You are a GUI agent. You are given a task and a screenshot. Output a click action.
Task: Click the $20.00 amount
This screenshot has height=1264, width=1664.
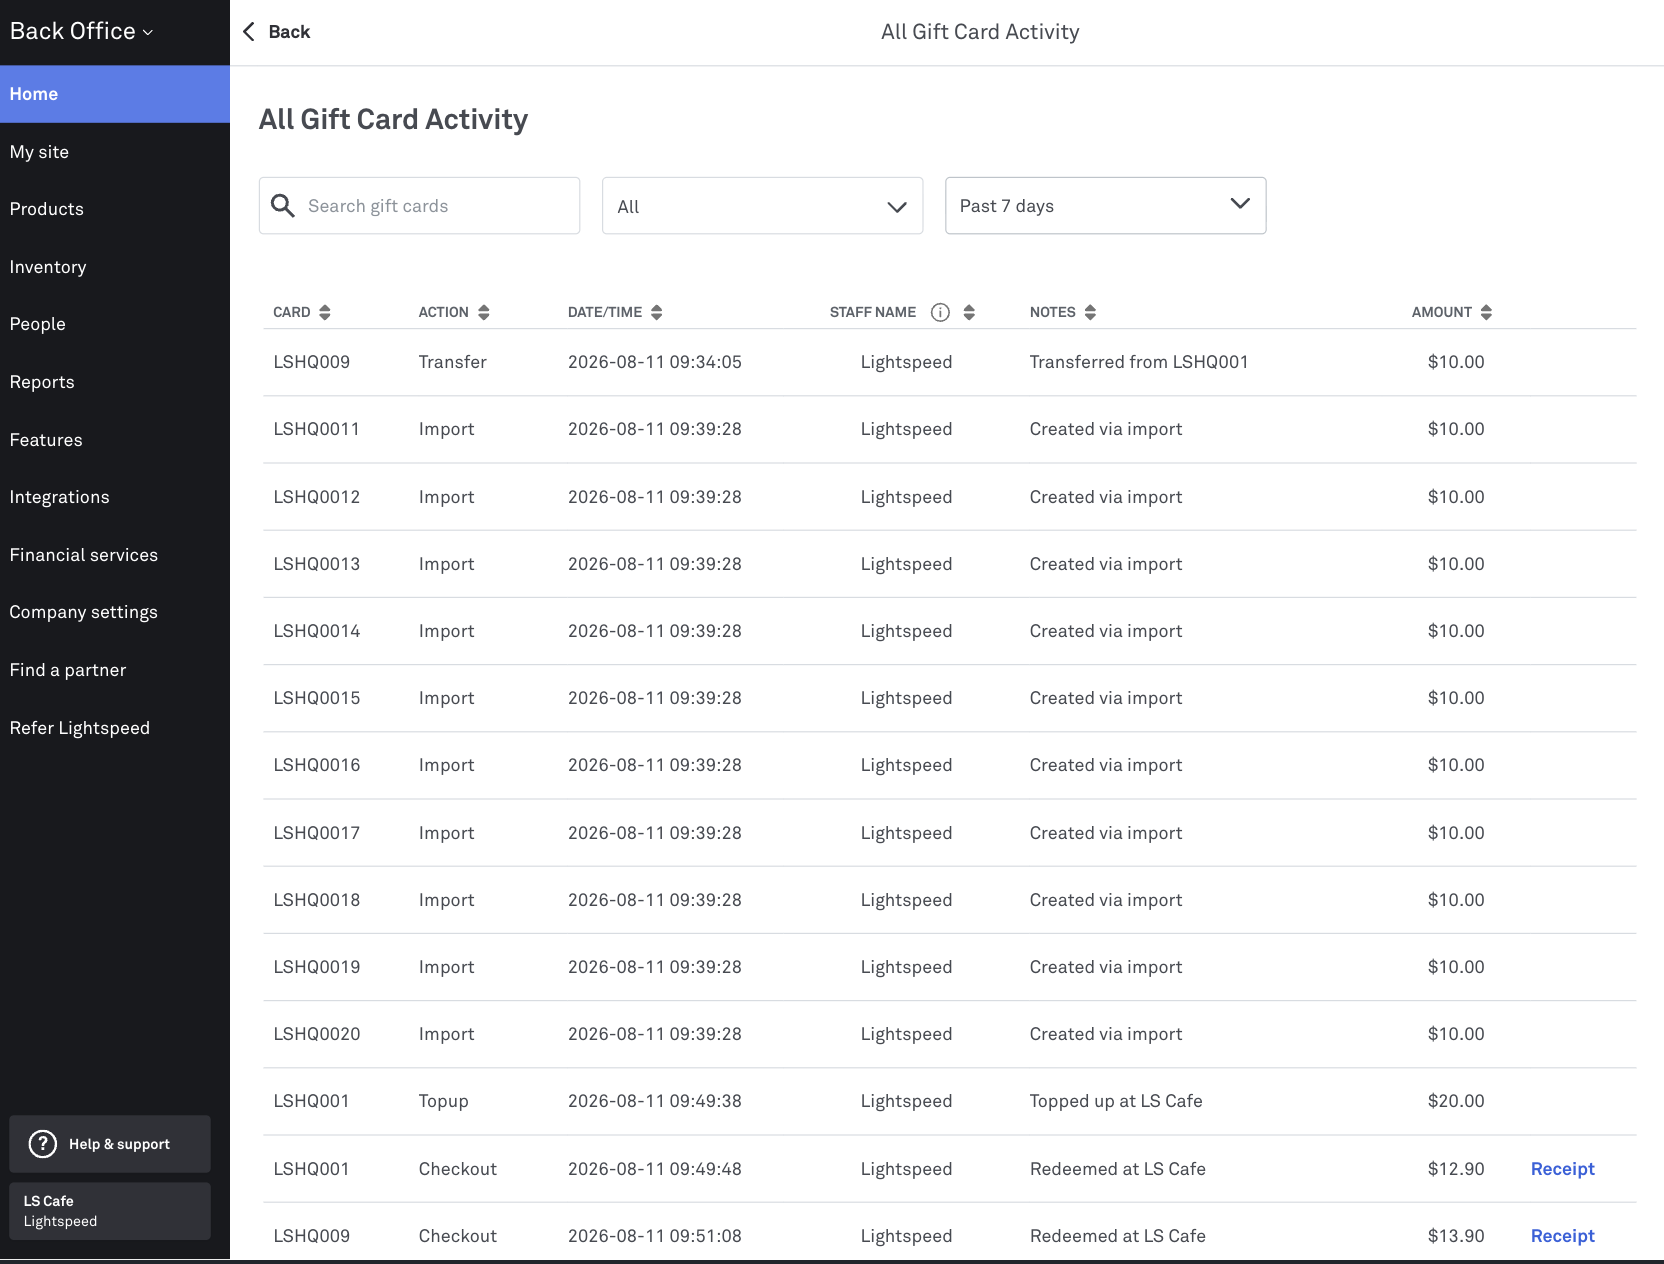[x=1456, y=1101]
